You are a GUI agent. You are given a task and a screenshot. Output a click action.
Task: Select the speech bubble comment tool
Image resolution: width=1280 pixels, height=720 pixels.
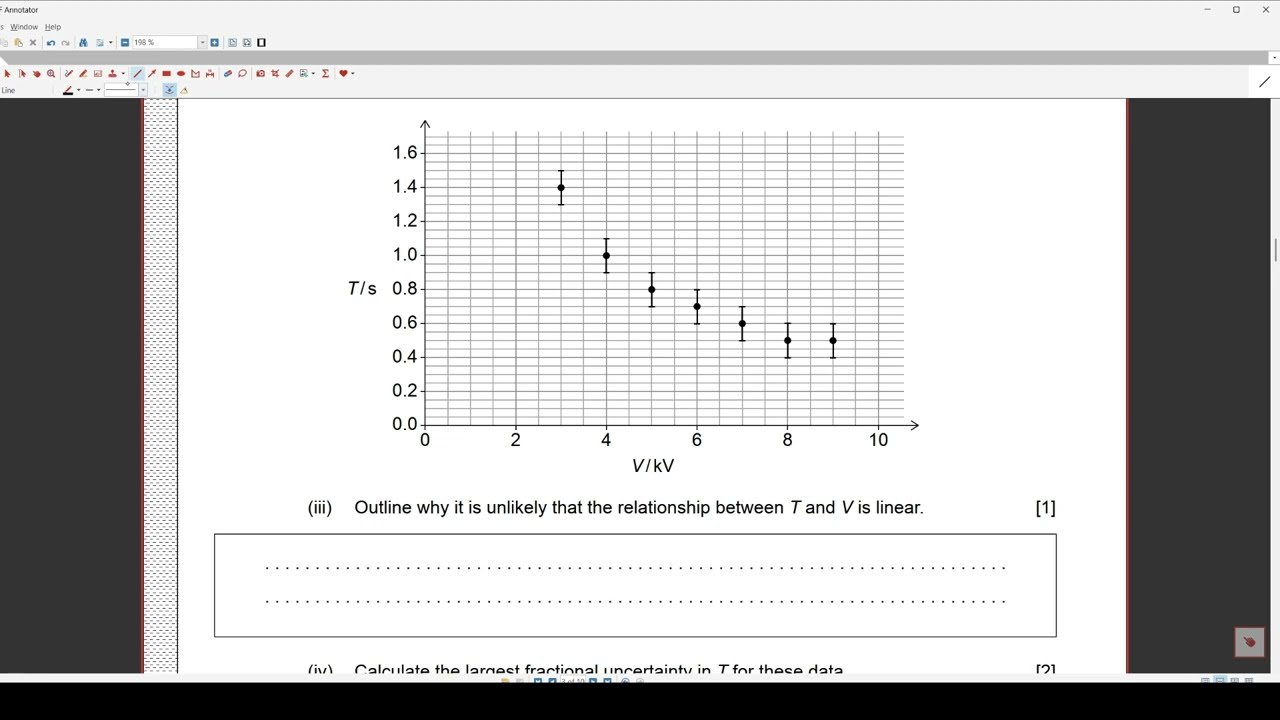coord(242,74)
